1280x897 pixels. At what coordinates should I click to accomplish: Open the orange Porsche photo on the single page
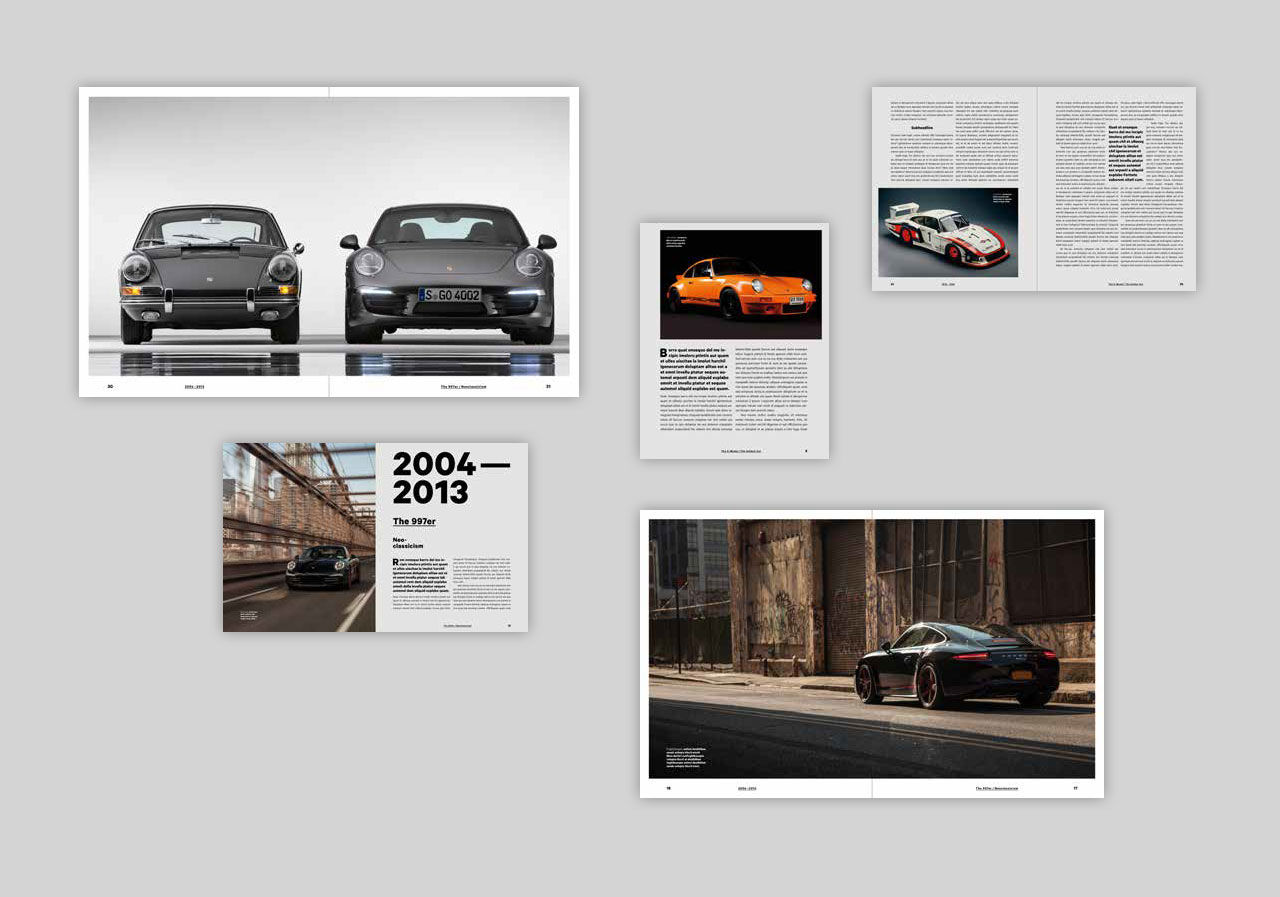click(741, 285)
